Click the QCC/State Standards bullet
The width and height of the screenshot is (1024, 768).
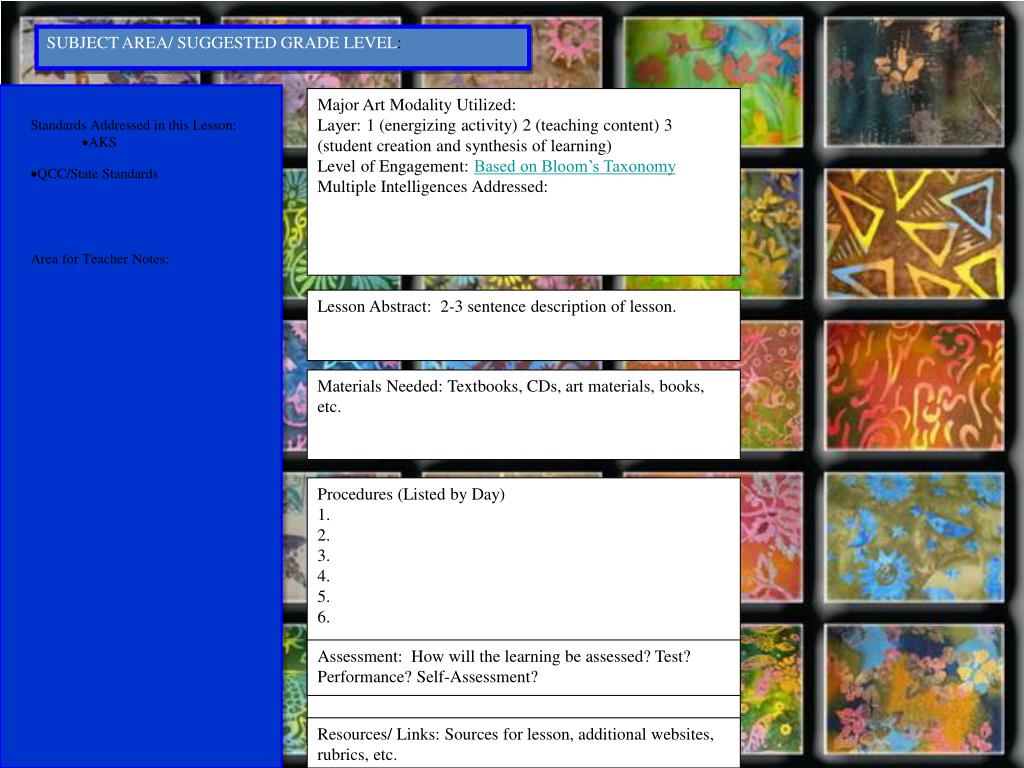(94, 174)
